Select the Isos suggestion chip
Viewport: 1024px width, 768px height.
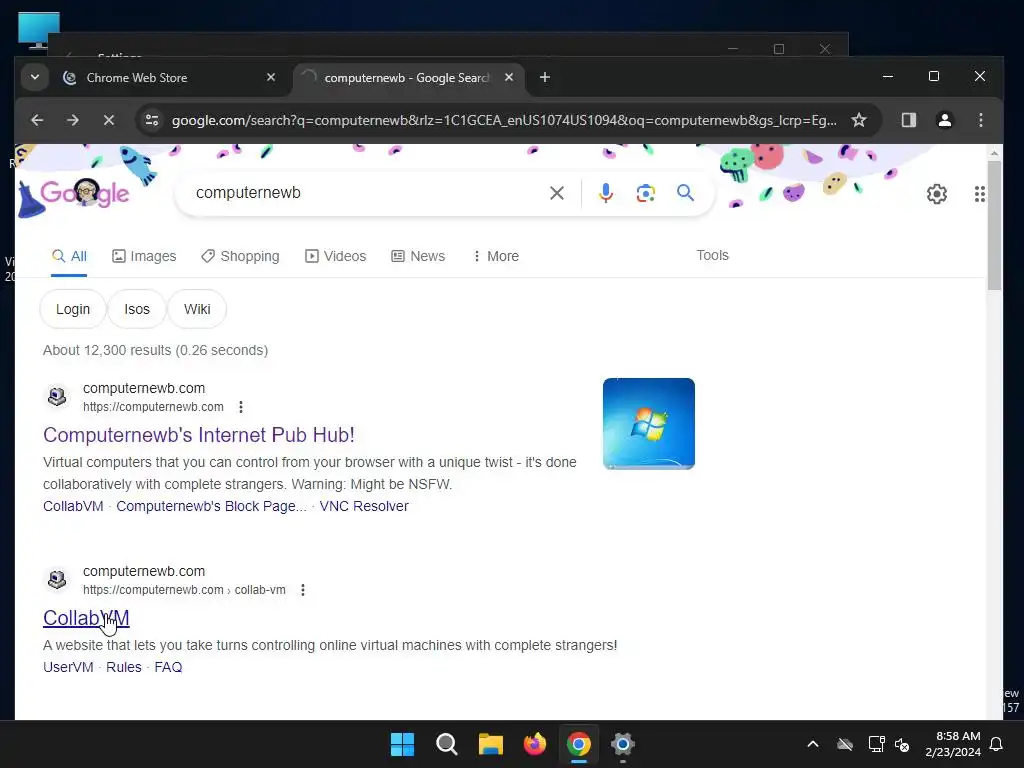tap(136, 309)
